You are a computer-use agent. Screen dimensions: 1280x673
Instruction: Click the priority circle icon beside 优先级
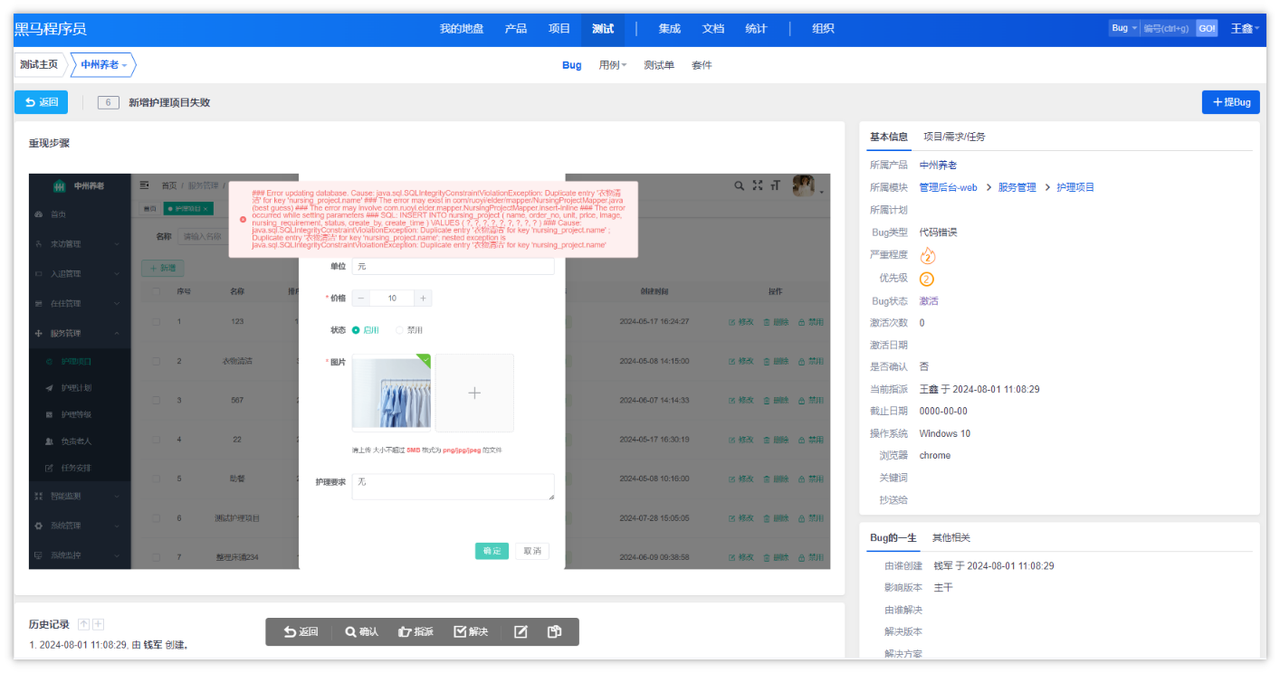pyautogui.click(x=927, y=279)
